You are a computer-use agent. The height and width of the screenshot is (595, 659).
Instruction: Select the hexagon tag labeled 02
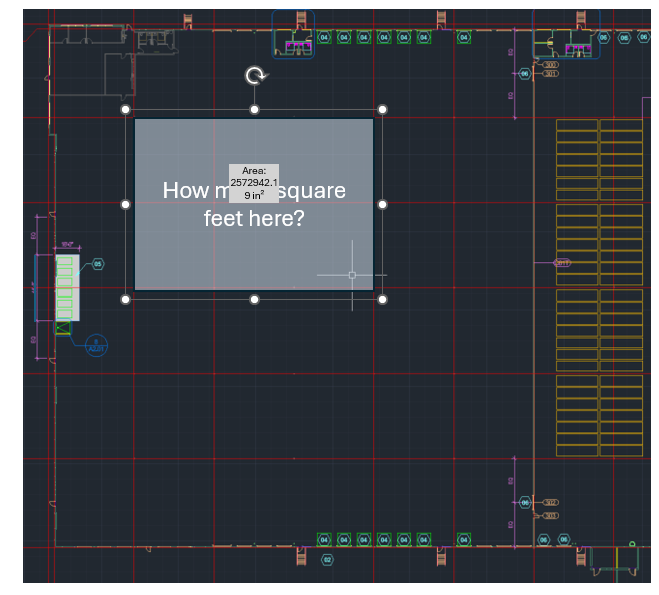(x=327, y=560)
